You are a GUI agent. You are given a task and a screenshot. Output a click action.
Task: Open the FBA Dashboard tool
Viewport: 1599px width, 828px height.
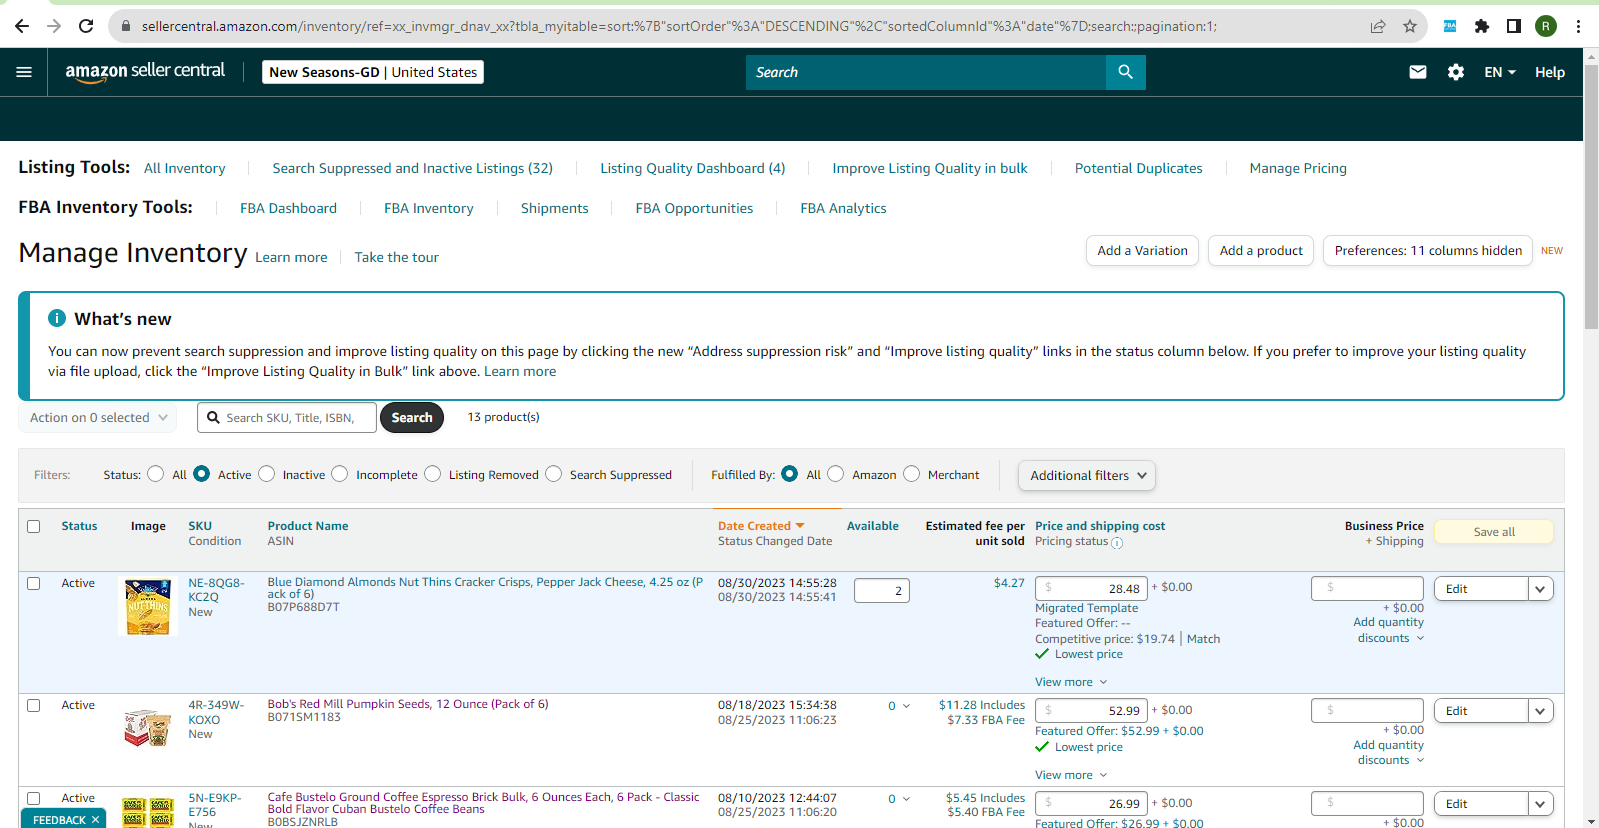[288, 208]
